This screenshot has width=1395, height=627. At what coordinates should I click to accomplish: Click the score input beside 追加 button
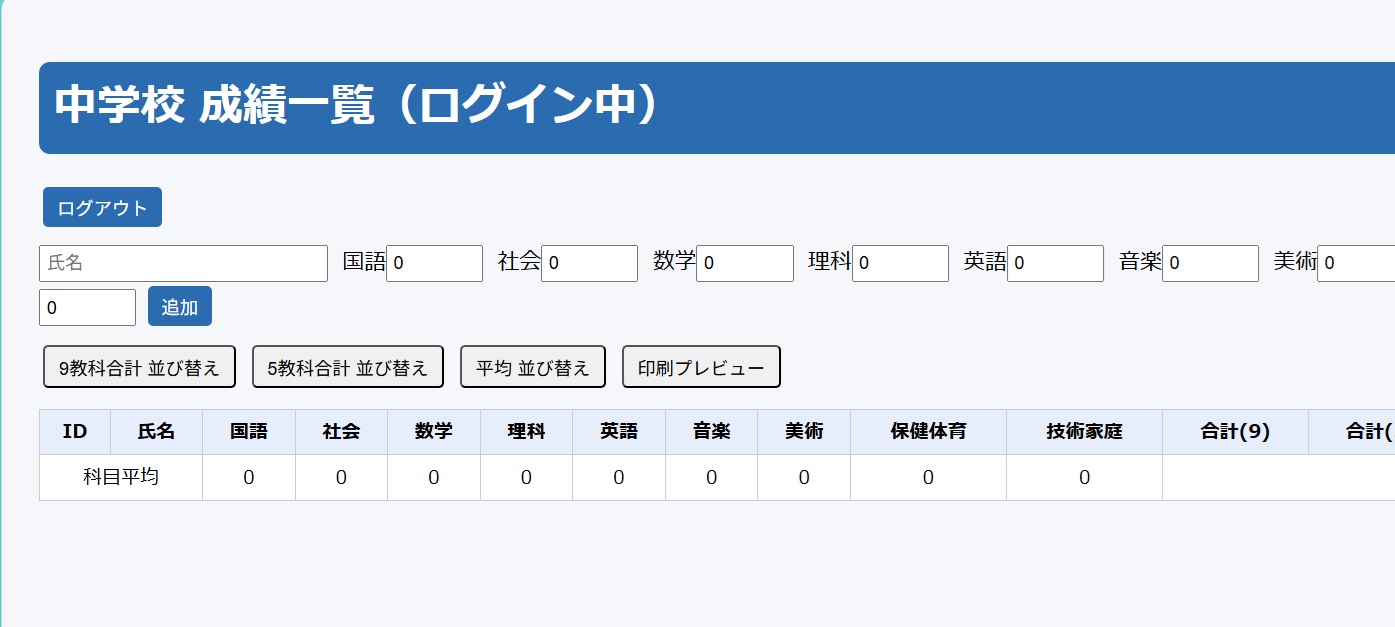coord(87,308)
